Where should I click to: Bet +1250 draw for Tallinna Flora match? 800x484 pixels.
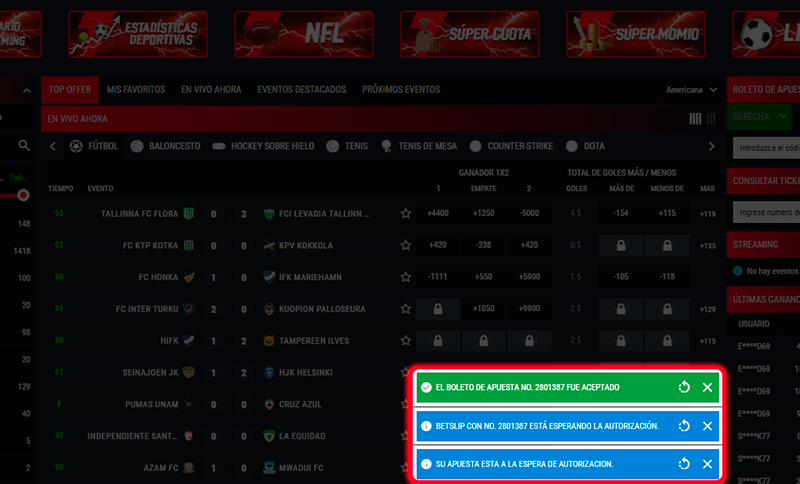click(483, 213)
